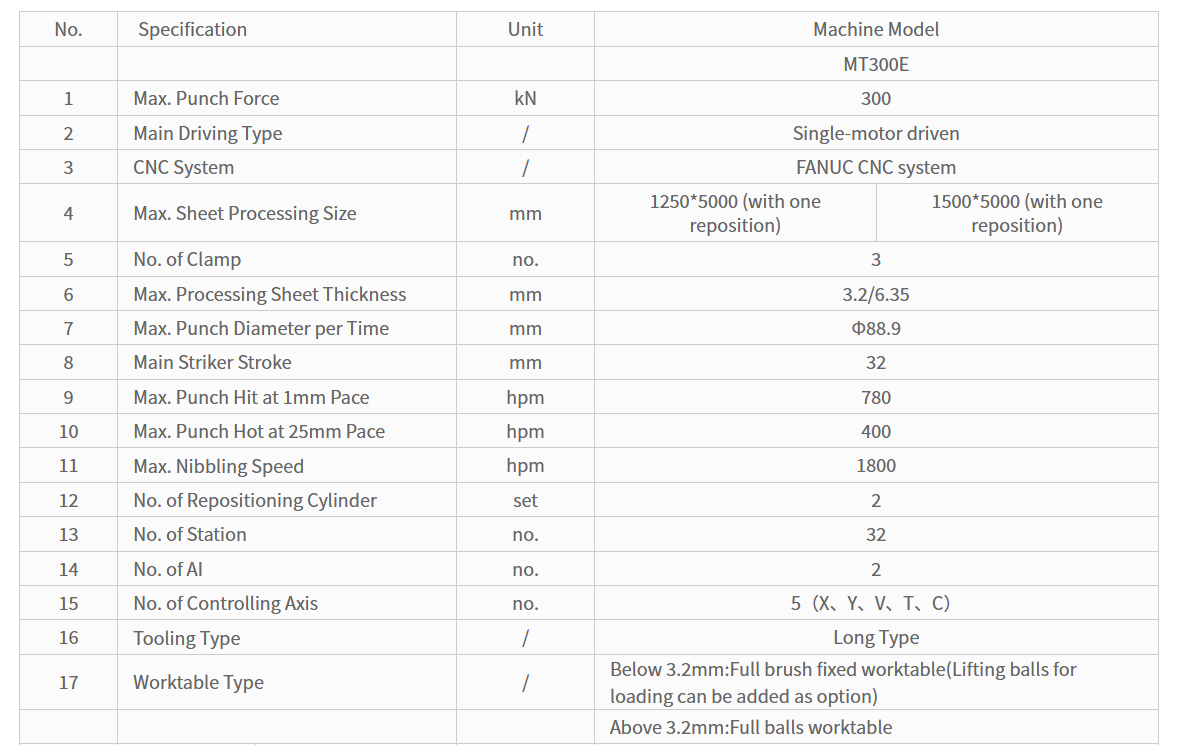Image resolution: width=1177 pixels, height=745 pixels.
Task: Select the 1800 nibbling speed value
Action: coord(876,466)
